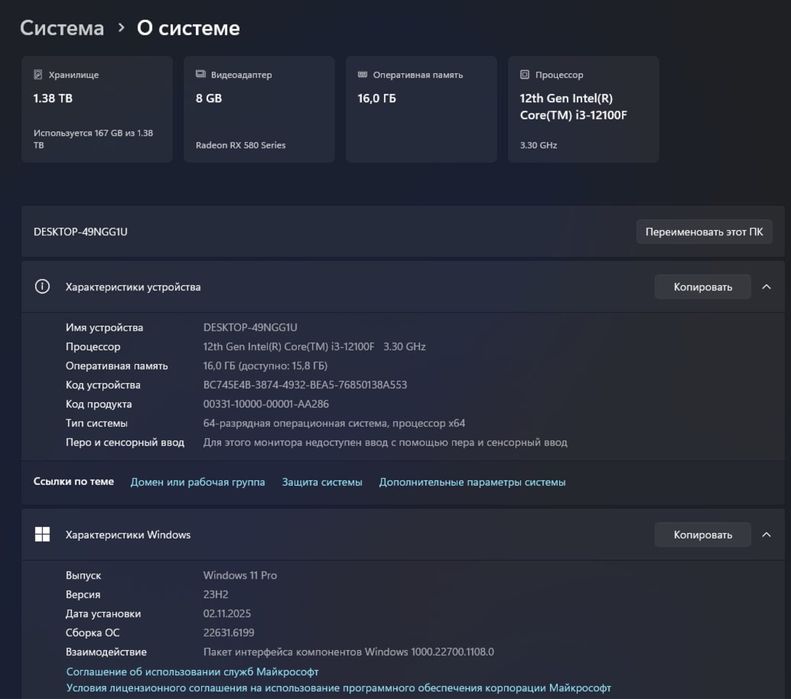791x699 pixels.
Task: Click the Перо и сенсорный ввод label
Action: tap(125, 442)
